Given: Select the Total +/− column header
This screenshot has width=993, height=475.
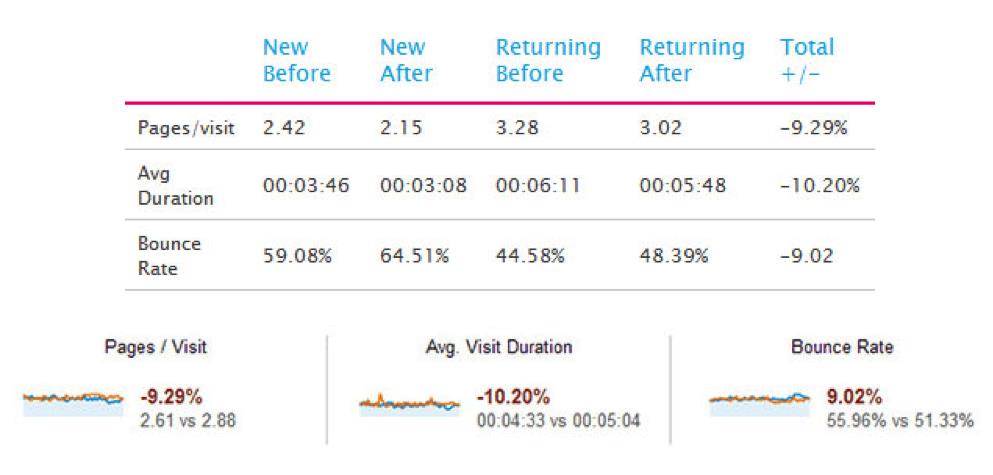Looking at the screenshot, I should coord(807,61).
